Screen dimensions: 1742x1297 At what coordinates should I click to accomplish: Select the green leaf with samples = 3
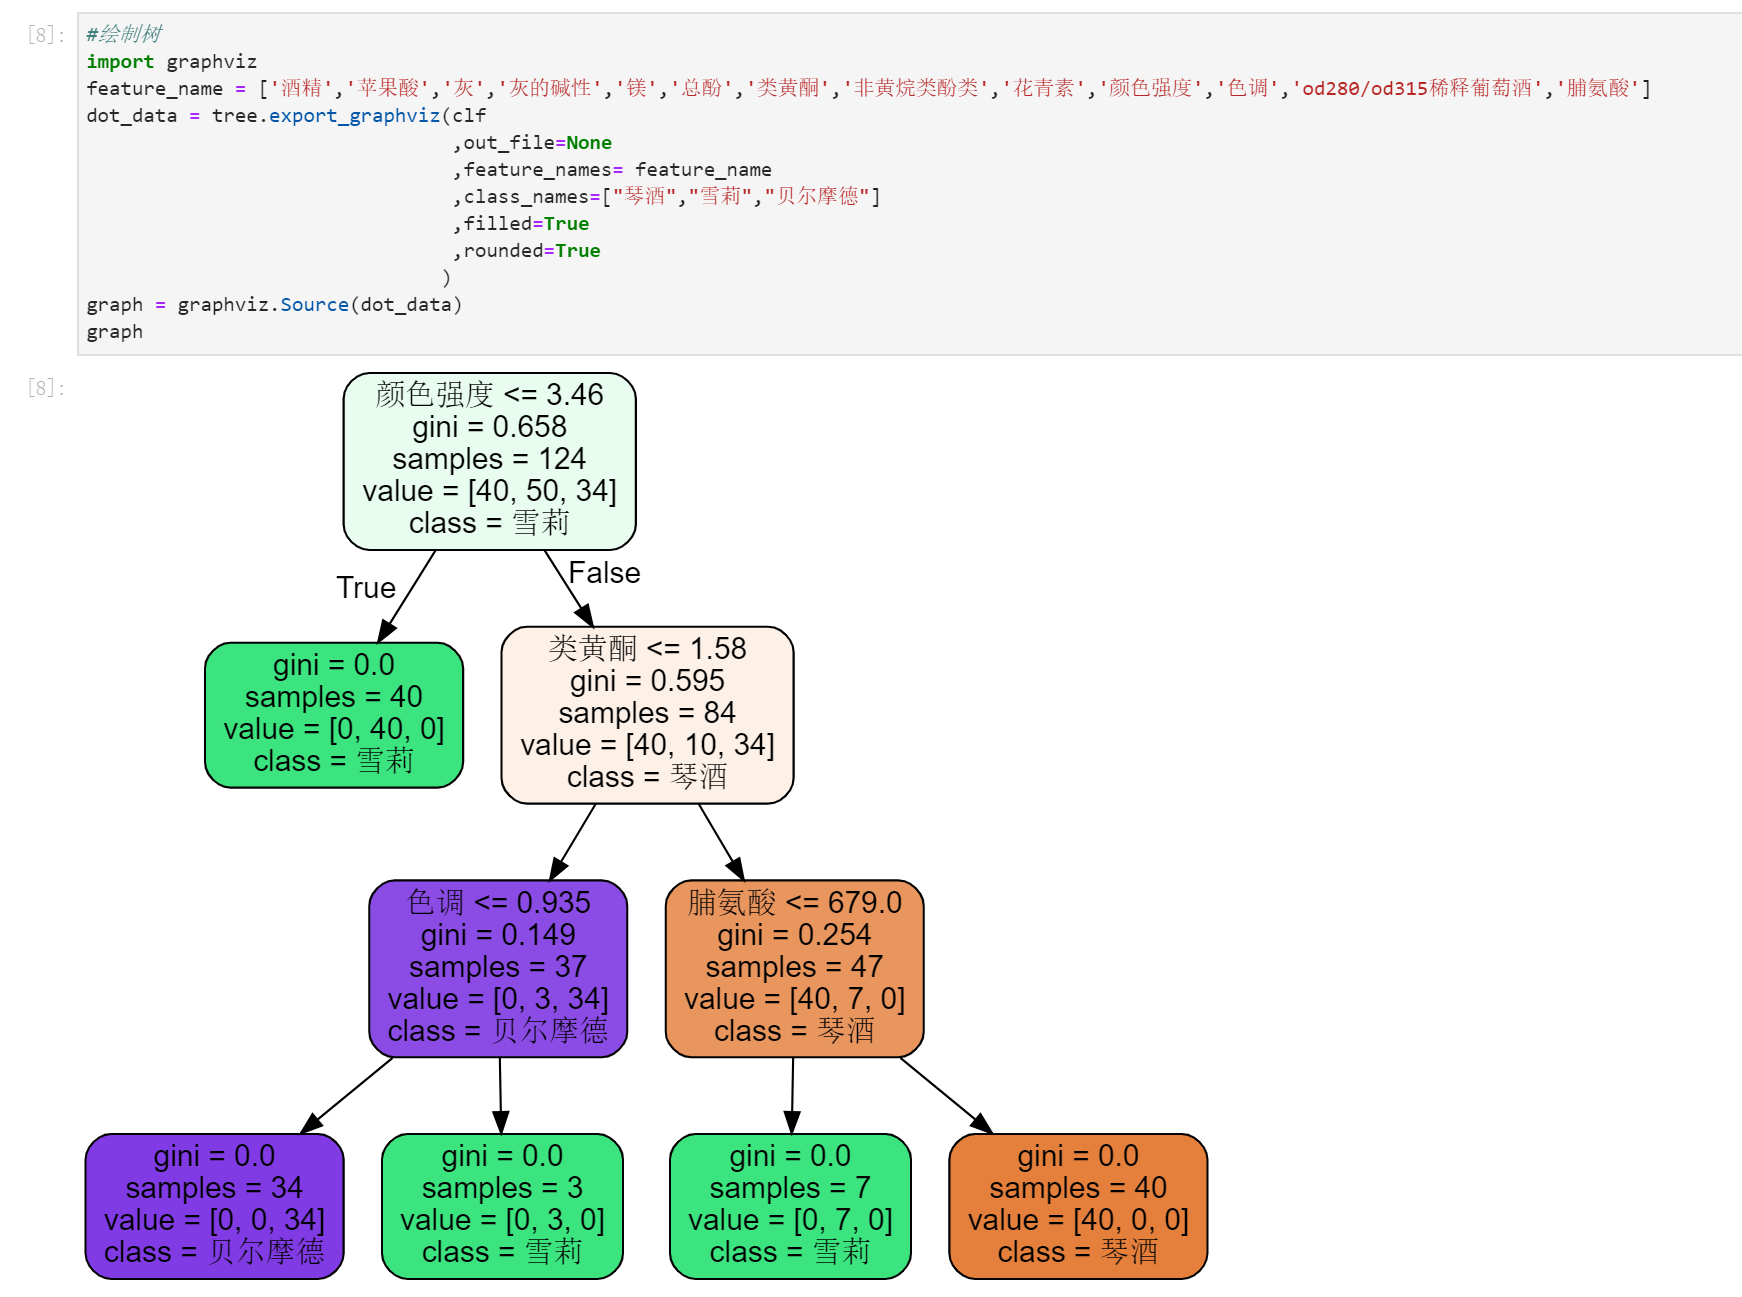coord(502,1203)
